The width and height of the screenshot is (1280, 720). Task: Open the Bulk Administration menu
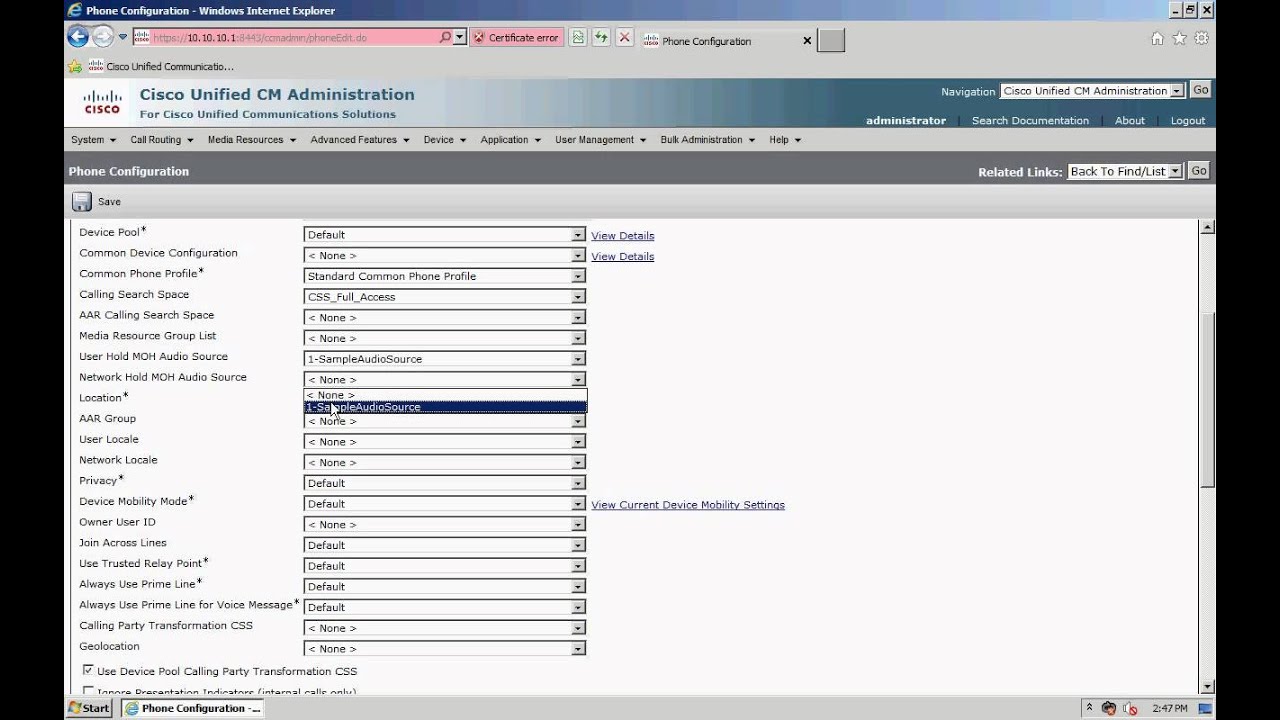pos(706,140)
